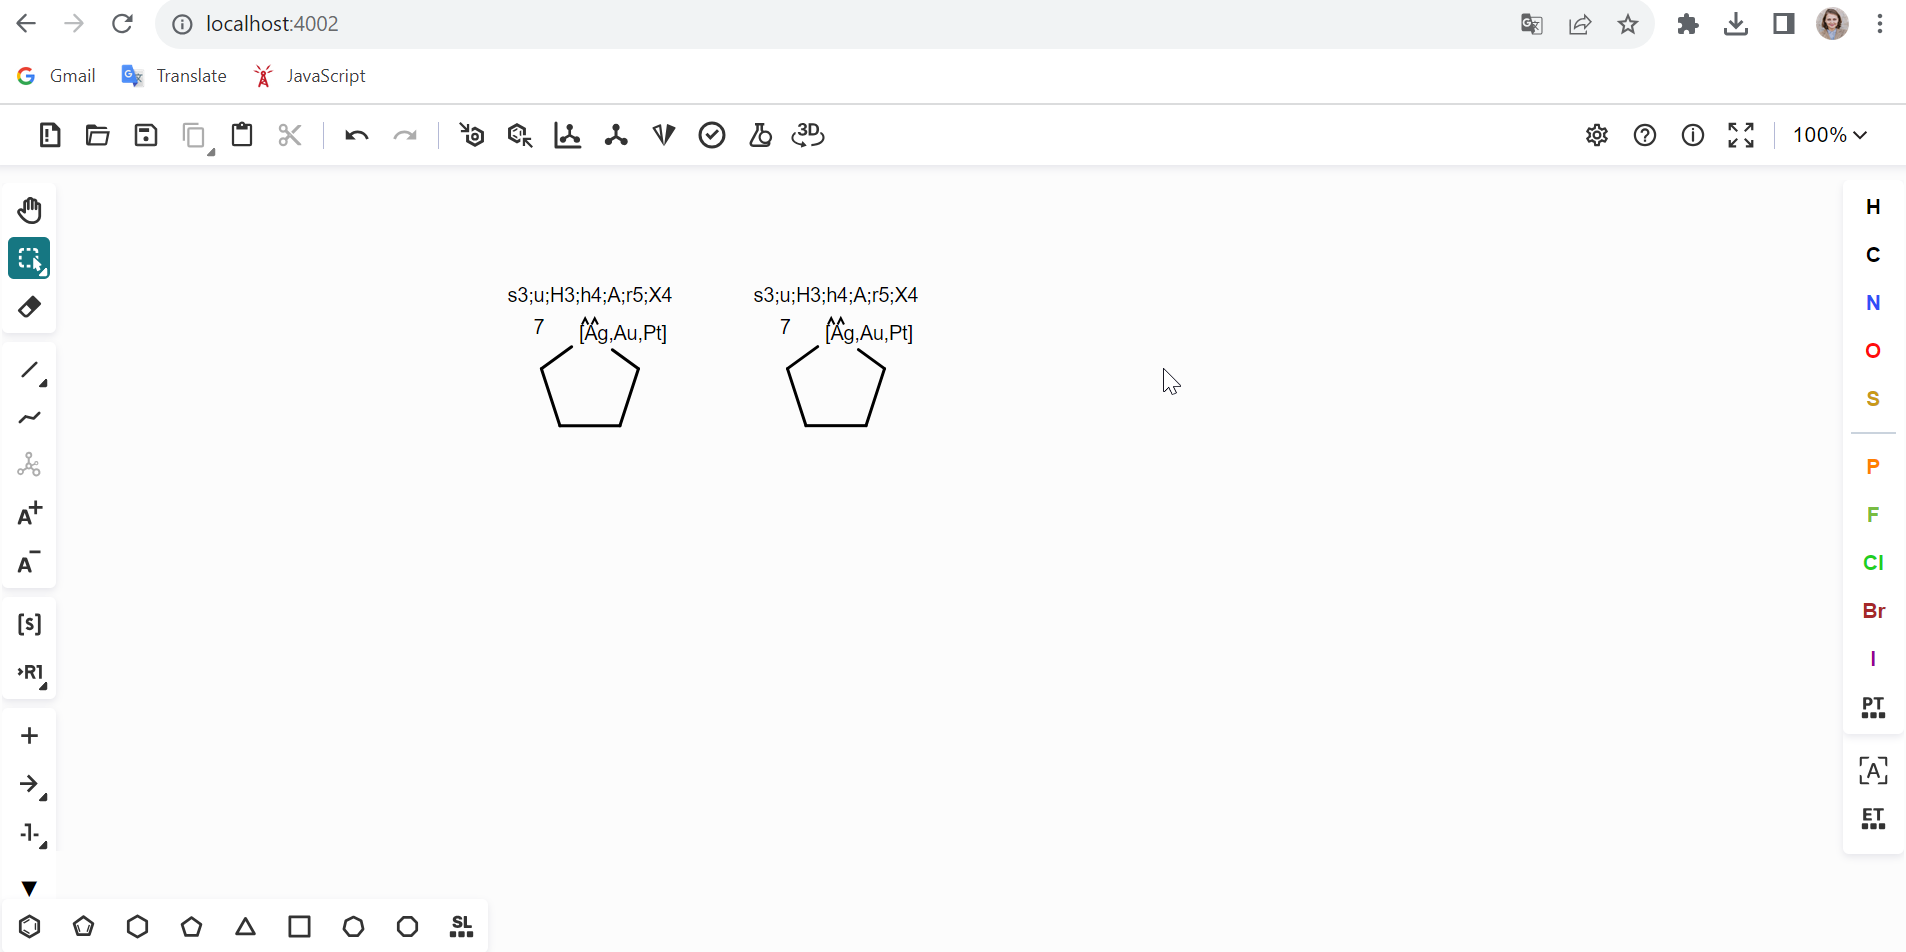
Task: Open the Check Structure tool
Action: point(712,135)
